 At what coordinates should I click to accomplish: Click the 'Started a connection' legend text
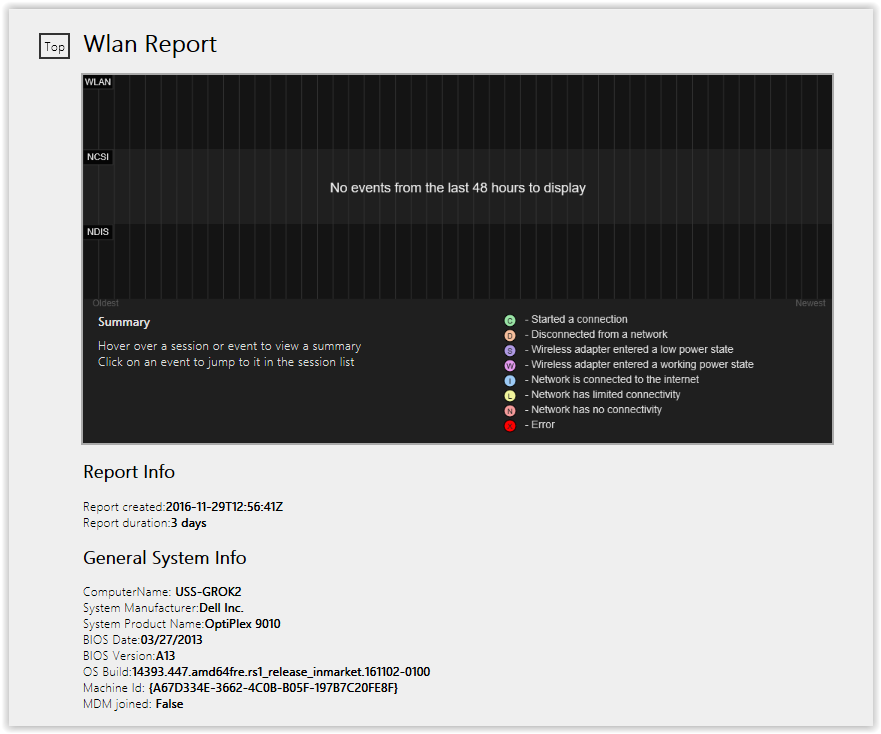coord(579,319)
